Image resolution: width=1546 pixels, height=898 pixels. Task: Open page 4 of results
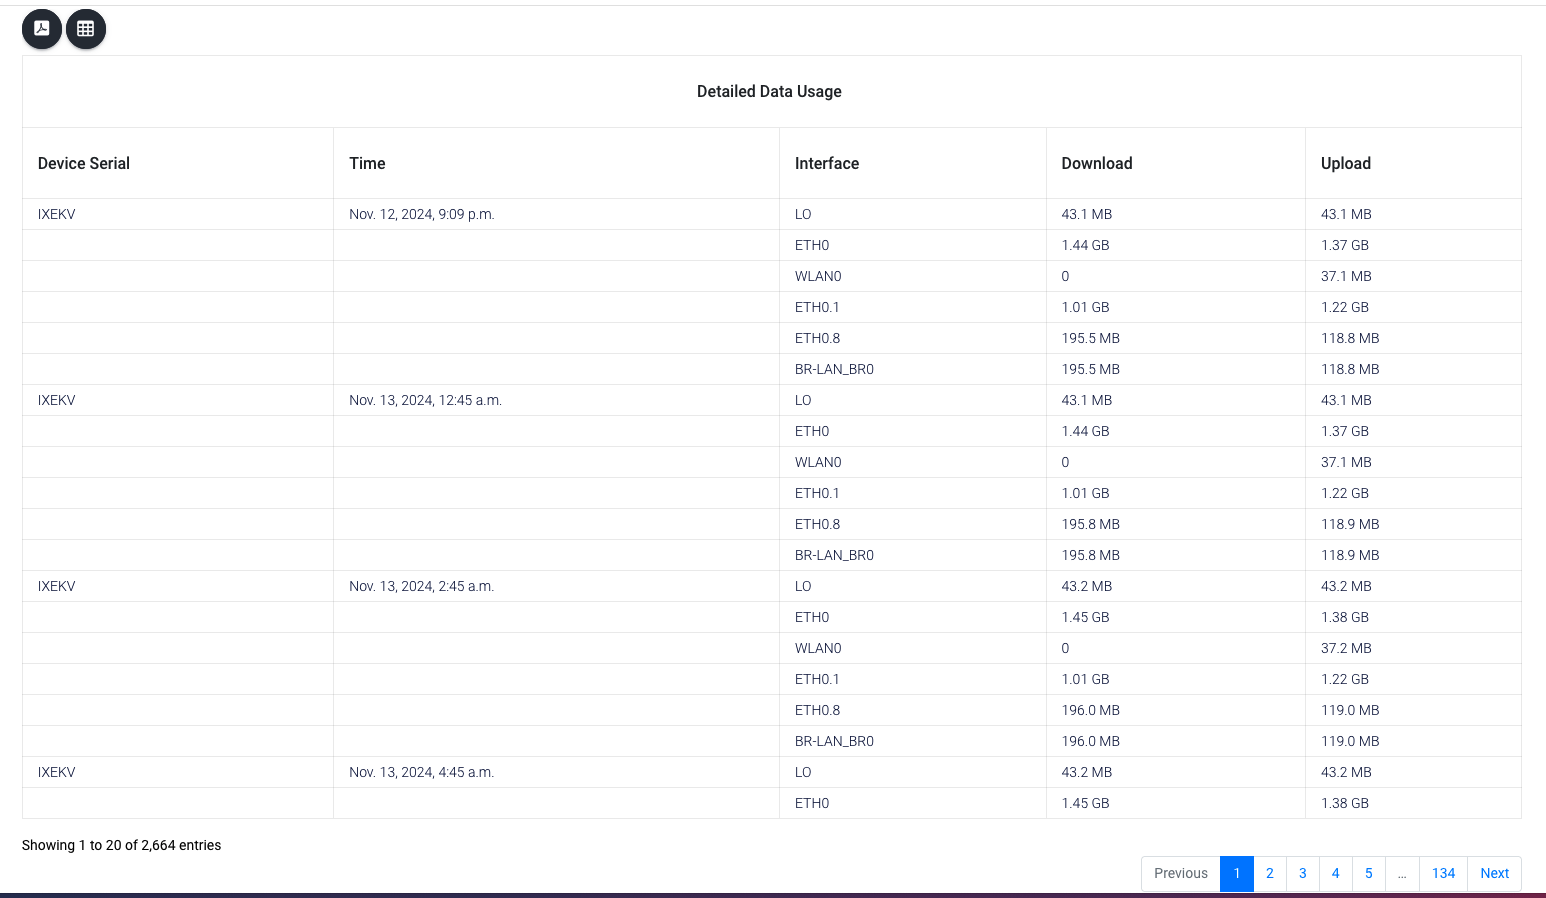pos(1335,873)
